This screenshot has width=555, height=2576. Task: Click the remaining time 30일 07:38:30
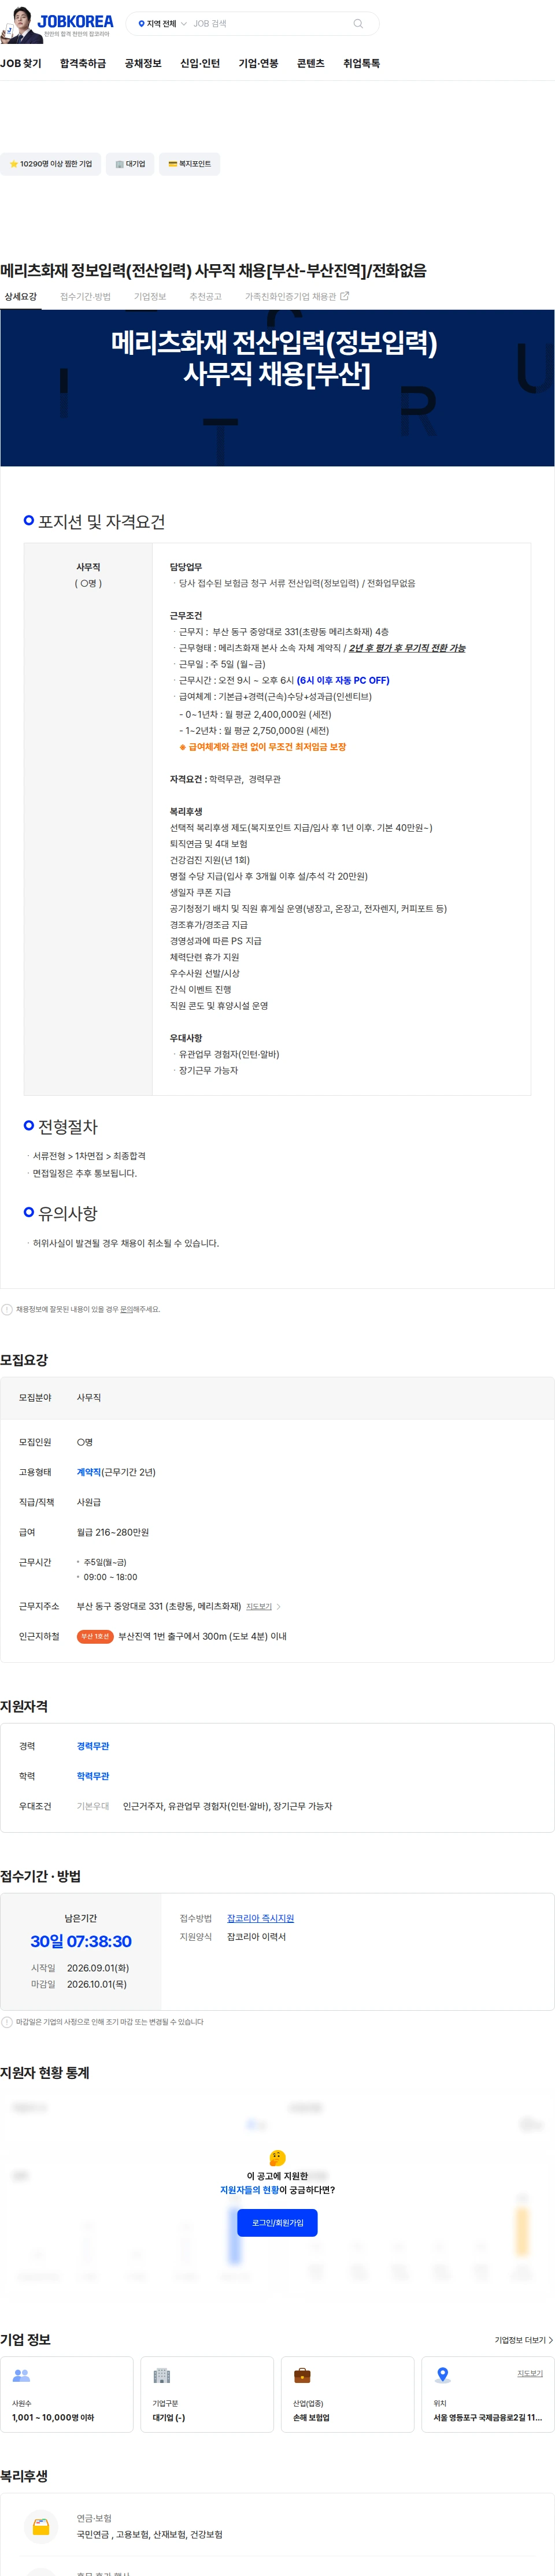(x=81, y=1941)
